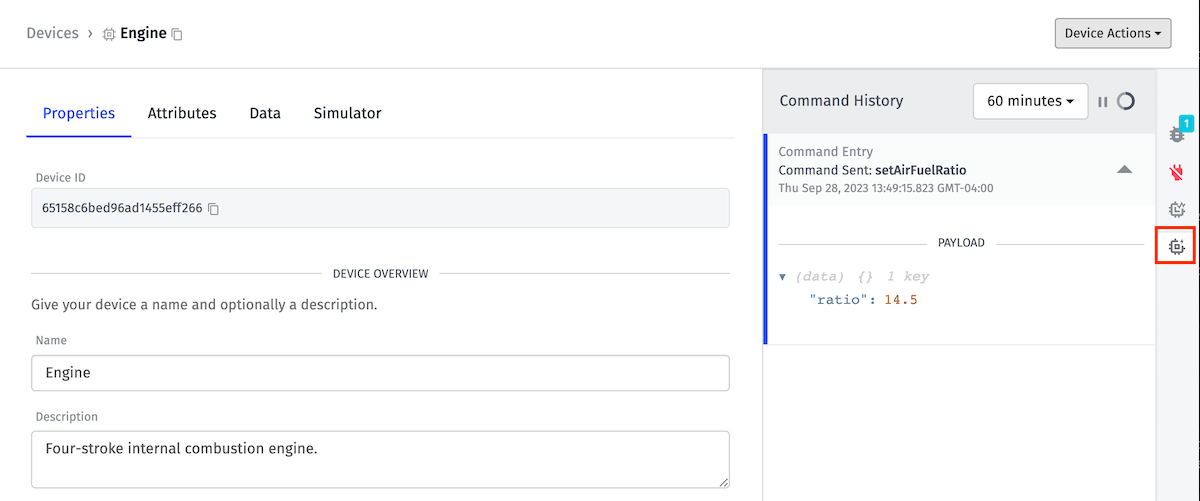Click the Command Entry label
Viewport: 1200px width, 501px height.
826,152
